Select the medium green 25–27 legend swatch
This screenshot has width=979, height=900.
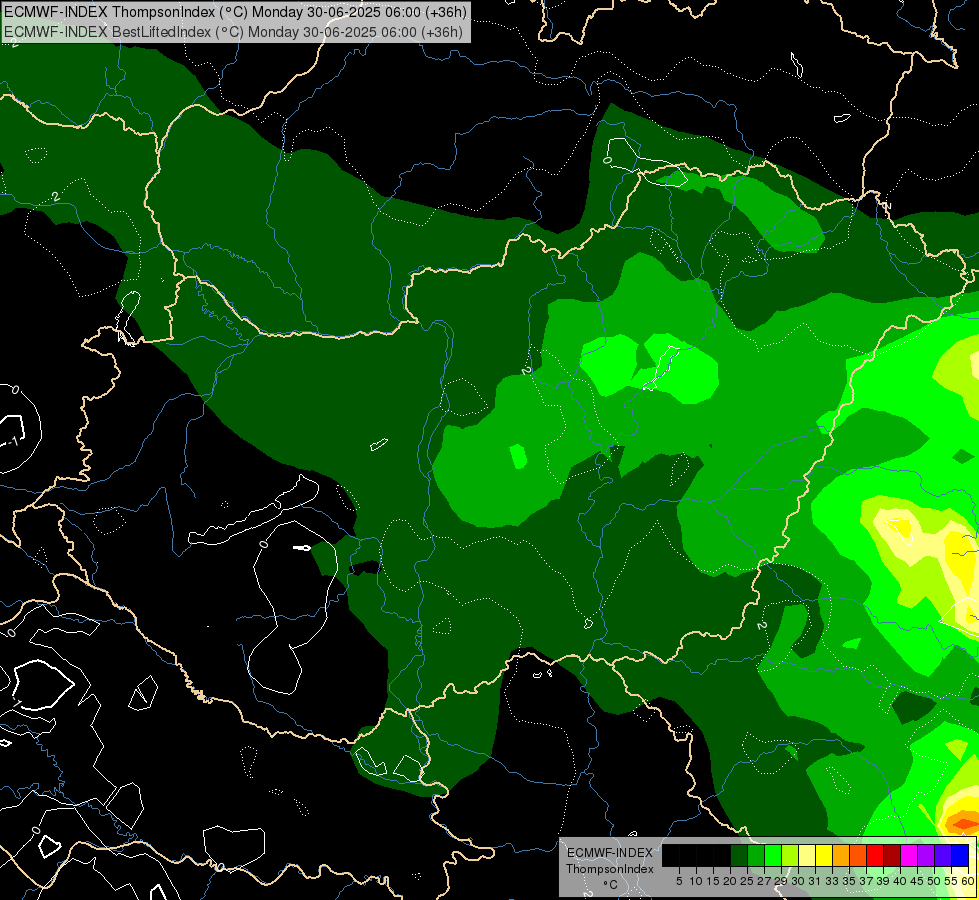tap(756, 856)
